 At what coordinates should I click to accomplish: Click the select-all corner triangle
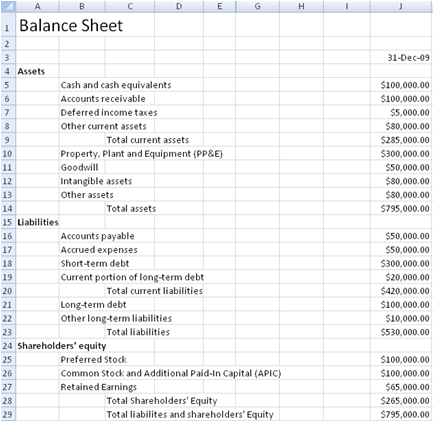coord(8,7)
